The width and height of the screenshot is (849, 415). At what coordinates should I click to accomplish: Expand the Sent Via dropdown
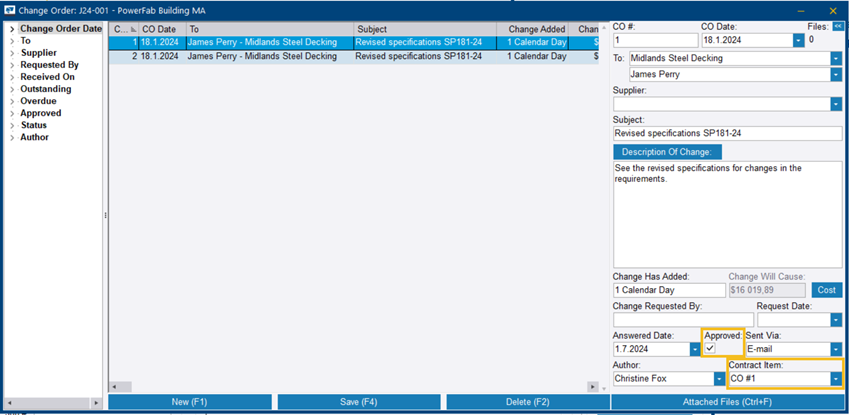(835, 349)
